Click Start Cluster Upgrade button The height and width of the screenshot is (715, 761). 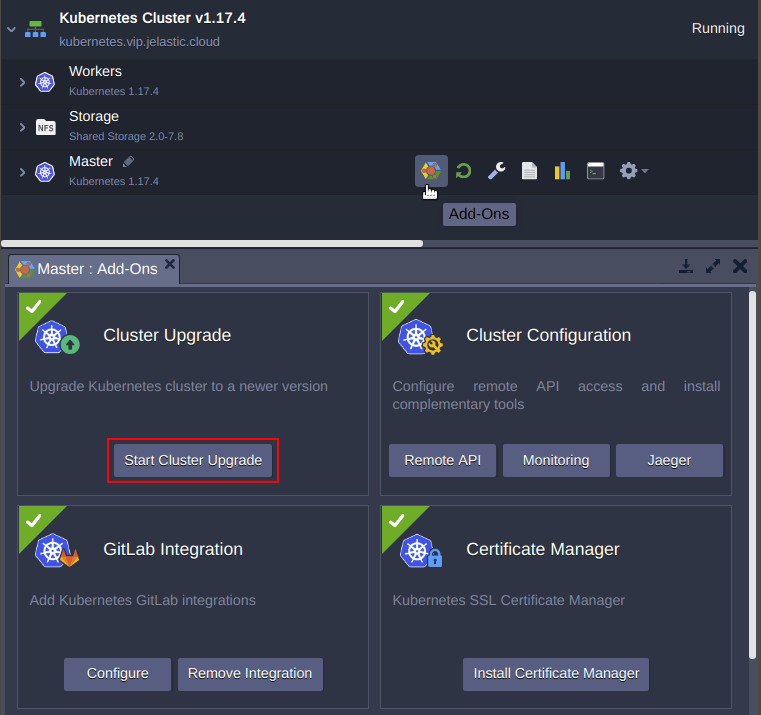click(193, 460)
